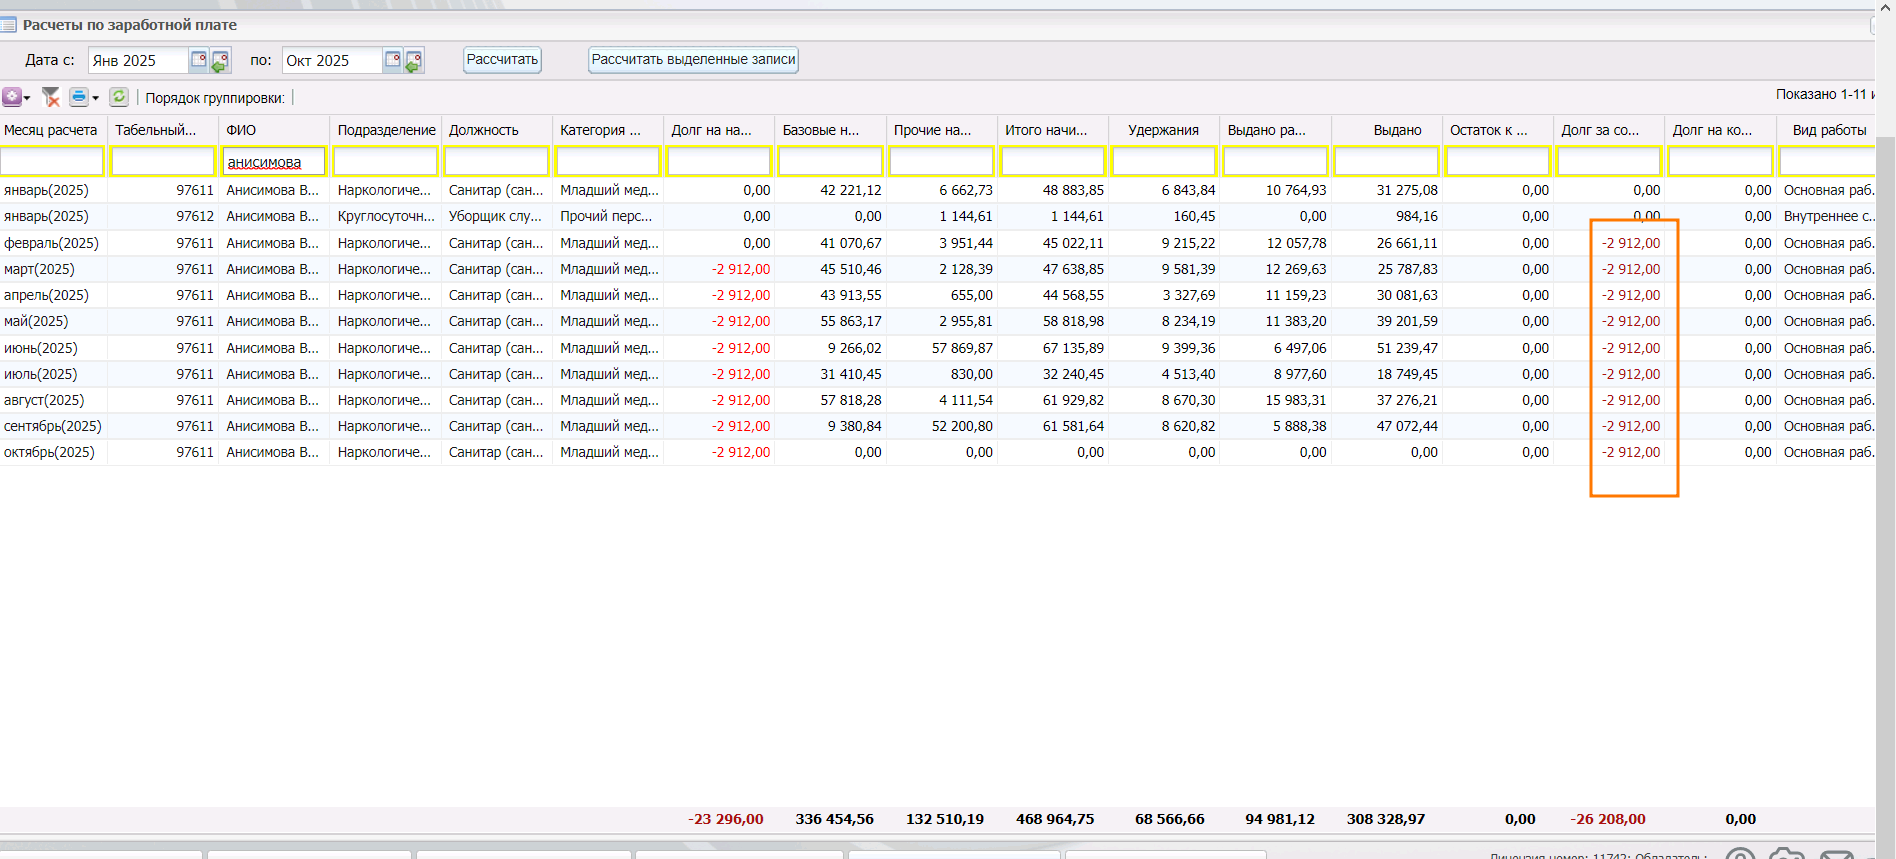Refresh the payroll table
This screenshot has width=1896, height=859.
coord(119,97)
